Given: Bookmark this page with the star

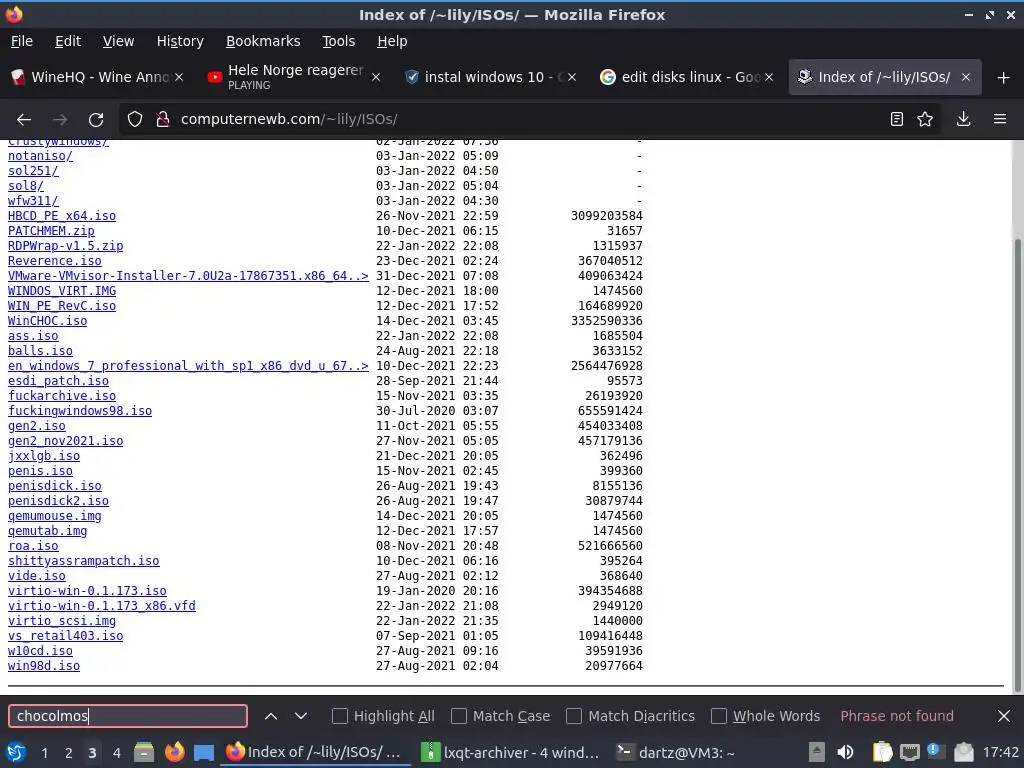Looking at the screenshot, I should [x=925, y=119].
